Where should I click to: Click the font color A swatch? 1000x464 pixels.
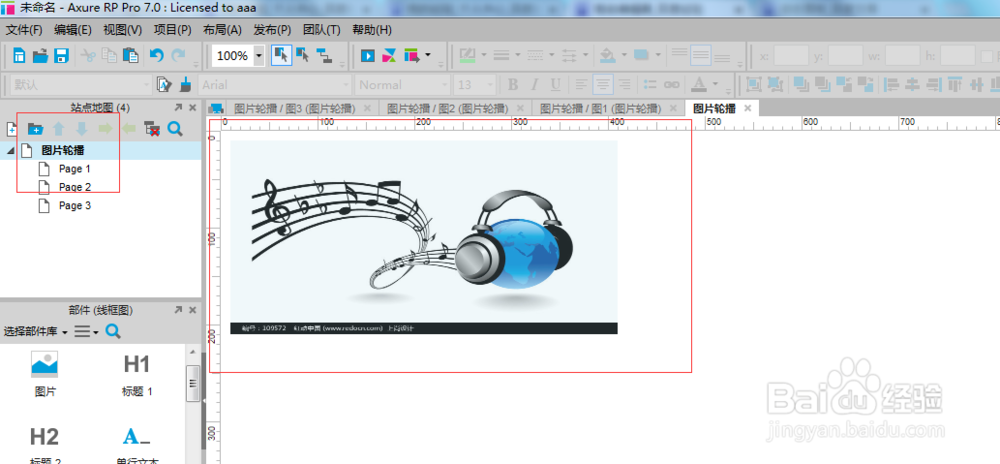(x=699, y=84)
